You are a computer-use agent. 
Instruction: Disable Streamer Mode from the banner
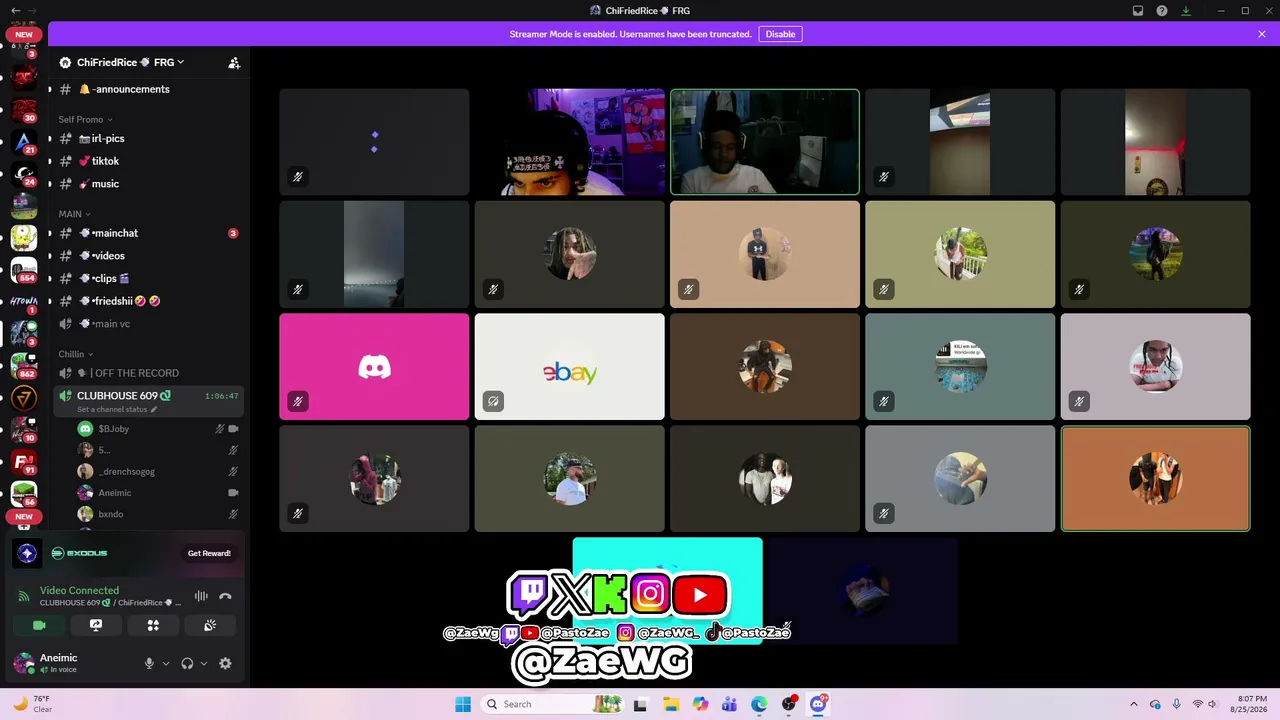click(x=780, y=34)
